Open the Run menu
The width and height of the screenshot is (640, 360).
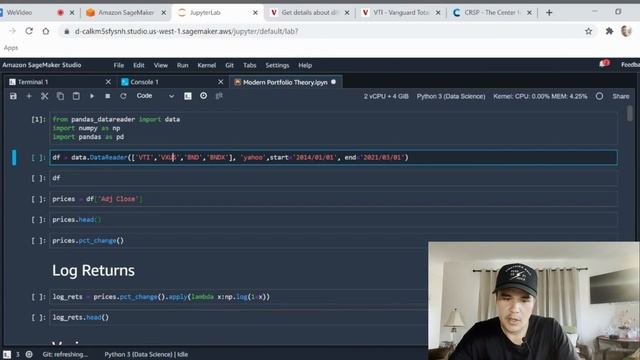coord(182,65)
